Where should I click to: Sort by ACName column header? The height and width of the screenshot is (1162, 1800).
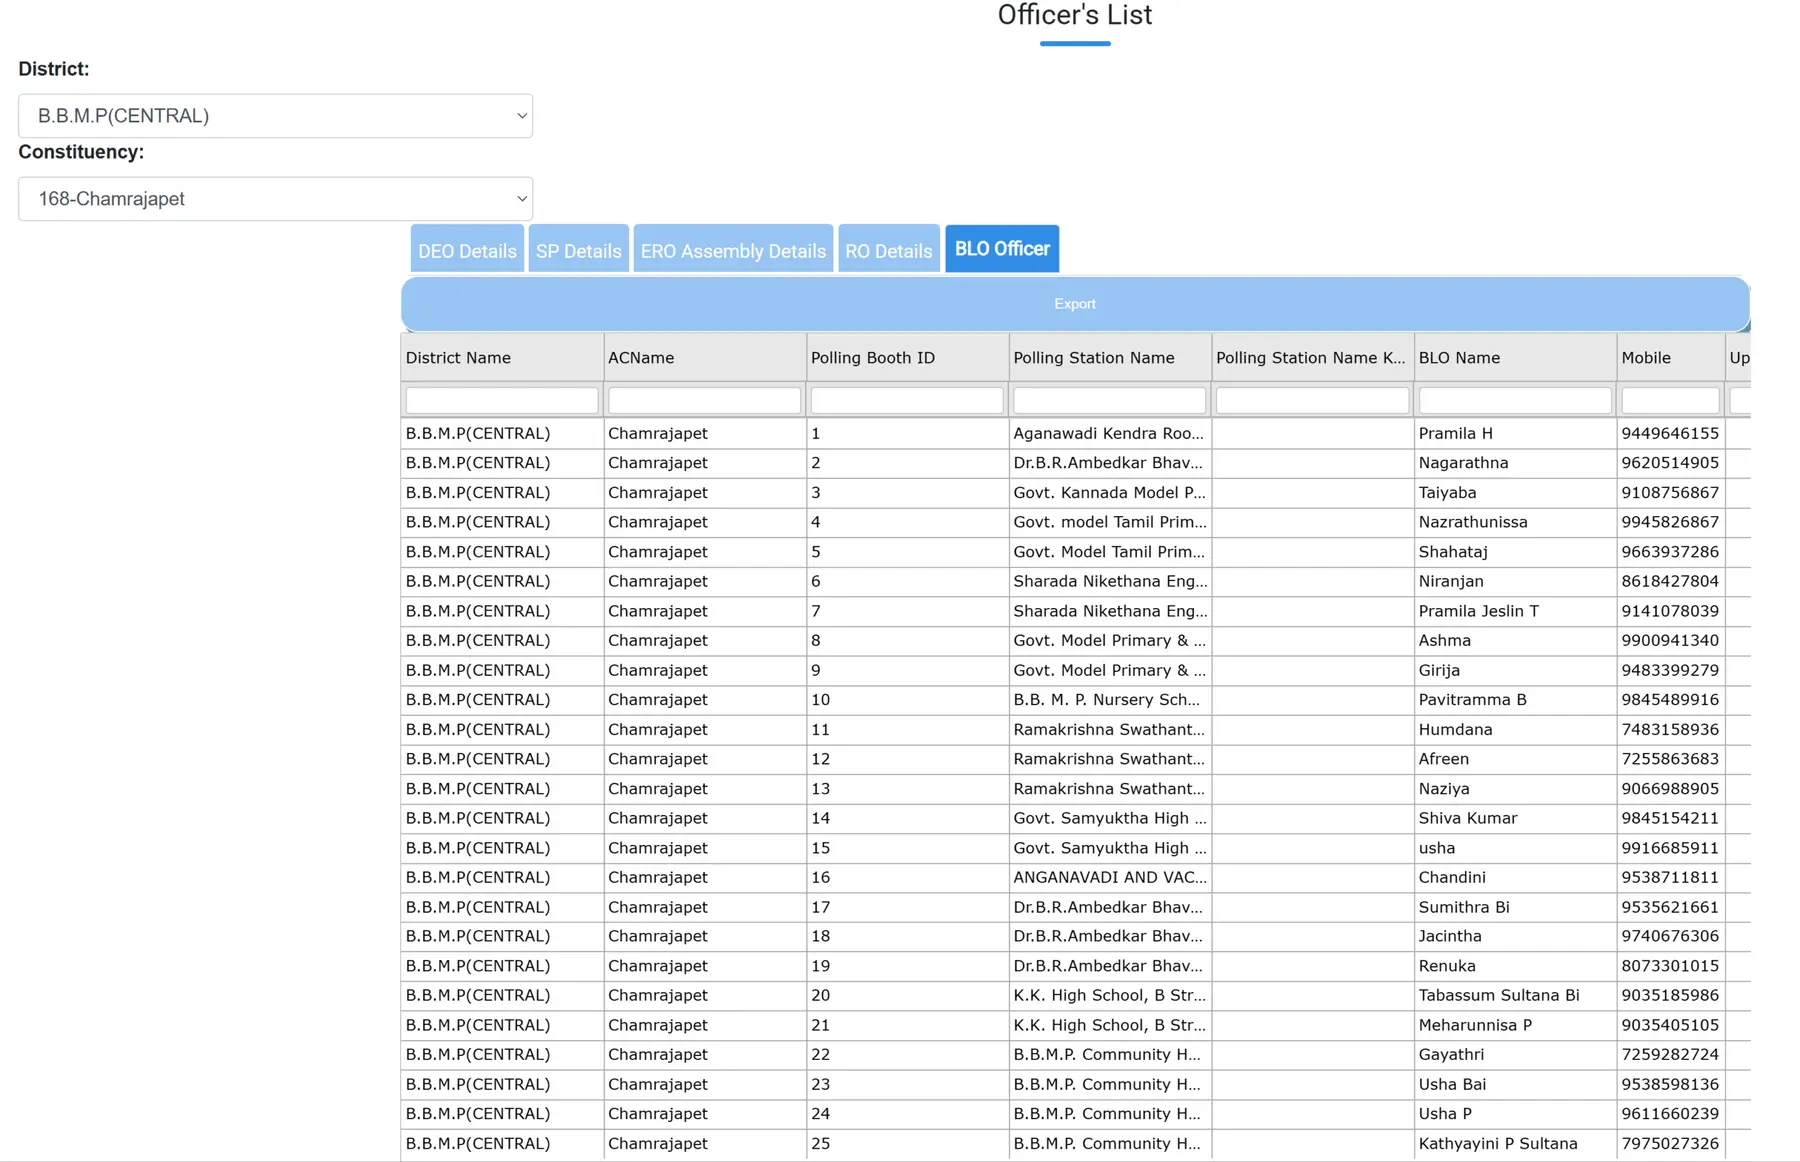pos(705,358)
